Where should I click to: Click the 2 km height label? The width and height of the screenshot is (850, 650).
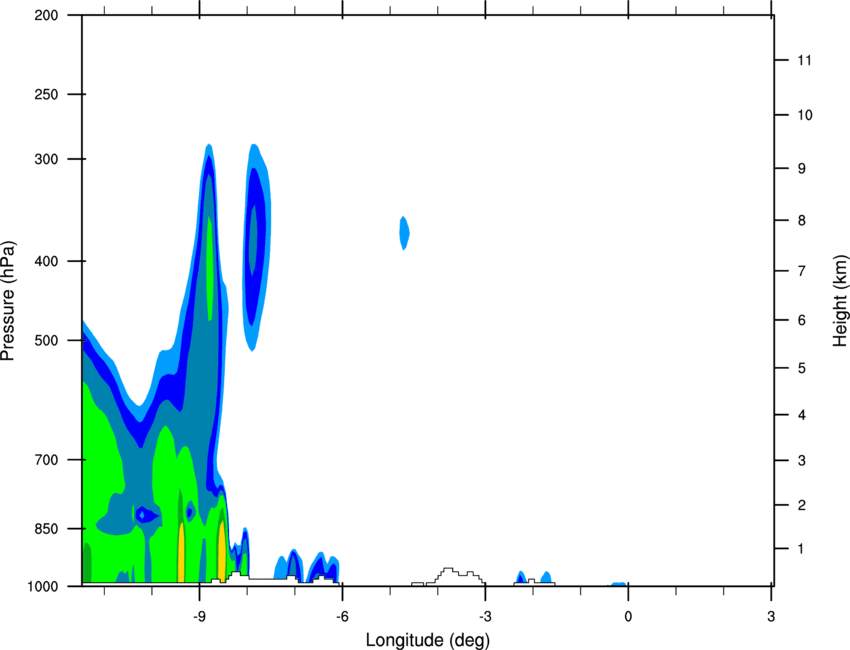coord(802,505)
